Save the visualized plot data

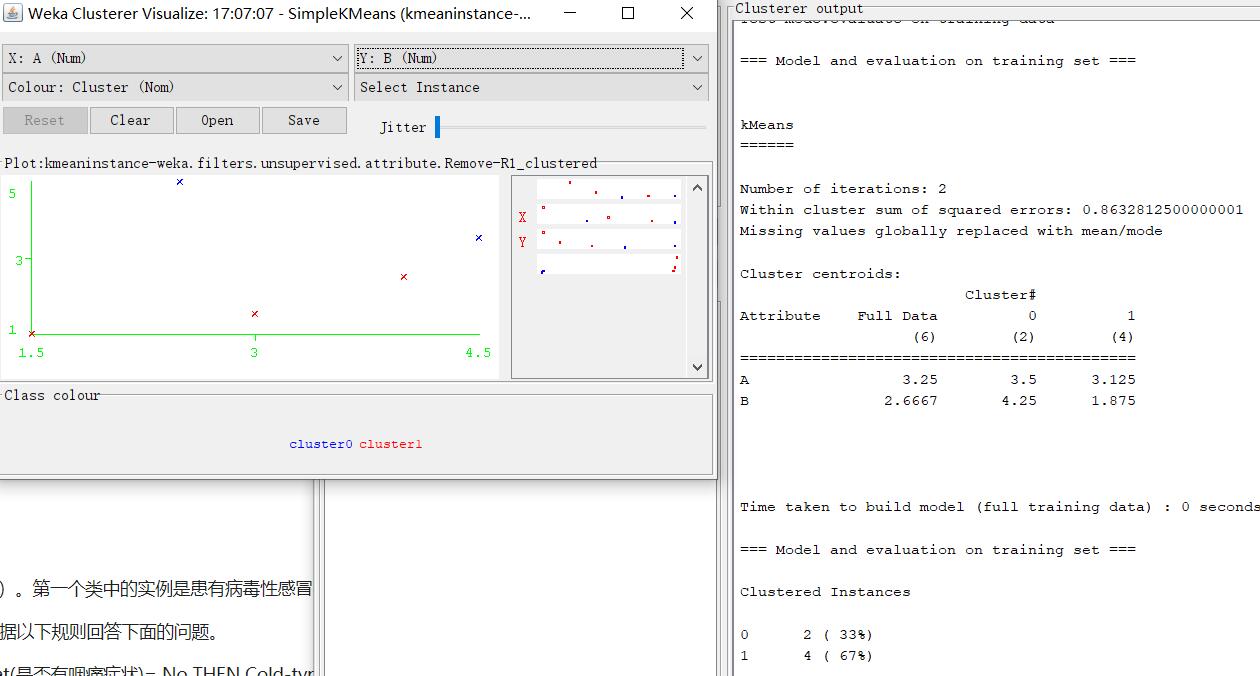(304, 120)
